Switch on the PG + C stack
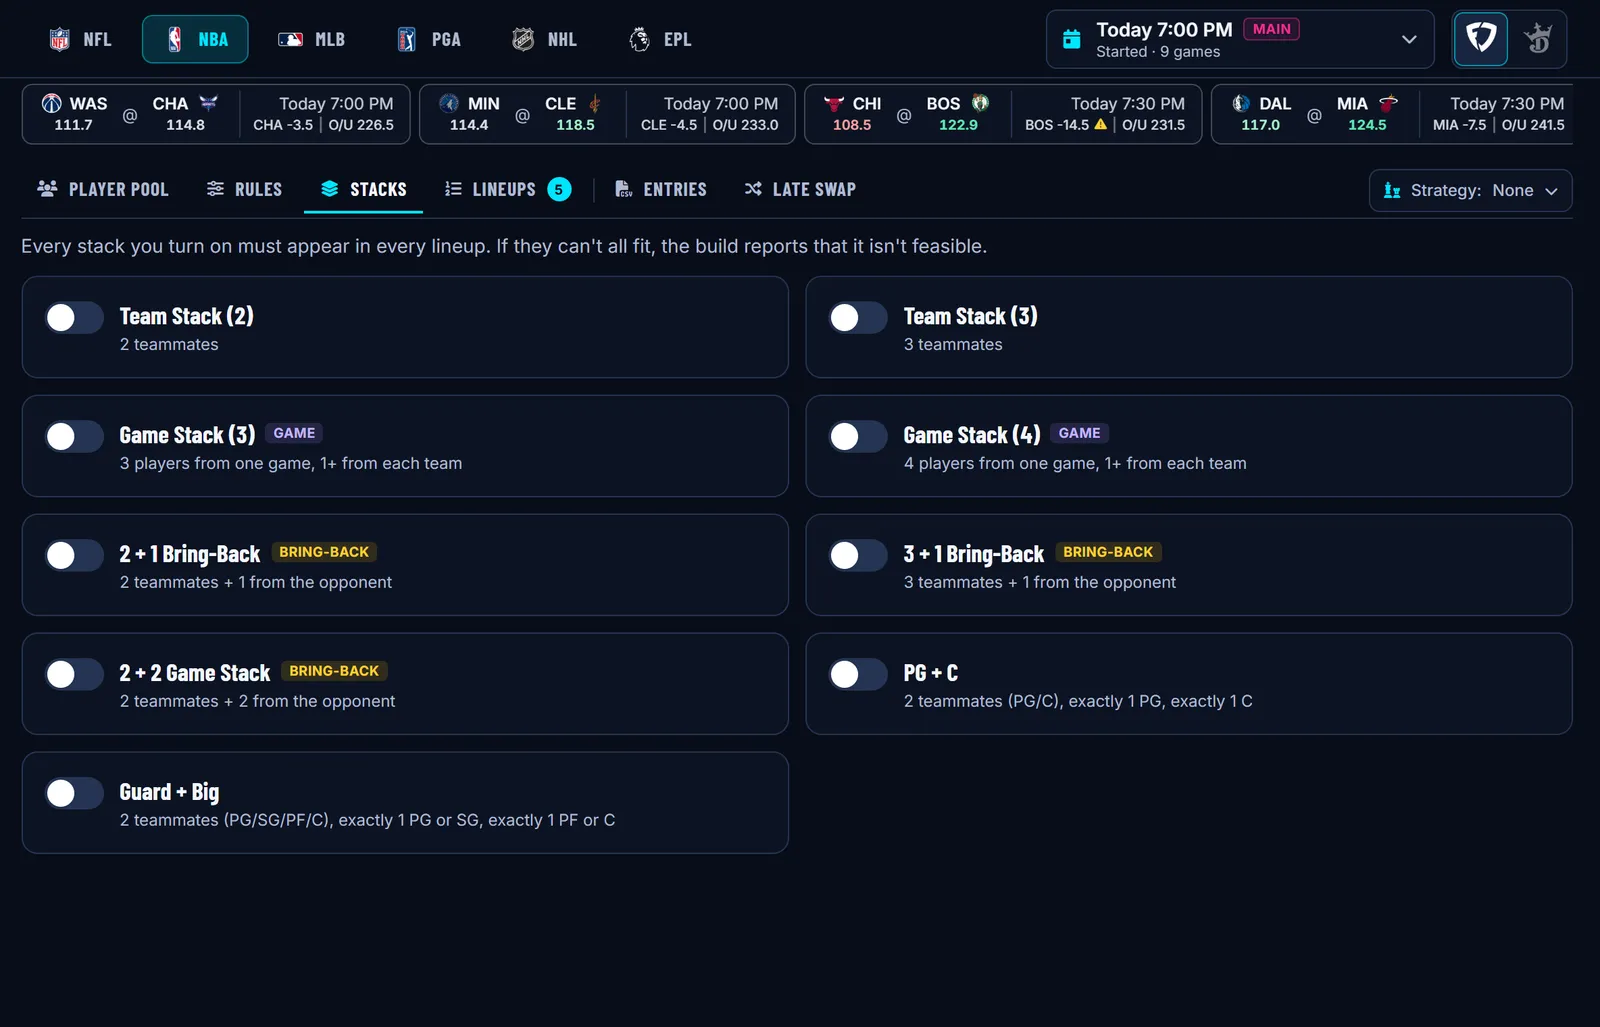The height and width of the screenshot is (1027, 1600). point(859,675)
